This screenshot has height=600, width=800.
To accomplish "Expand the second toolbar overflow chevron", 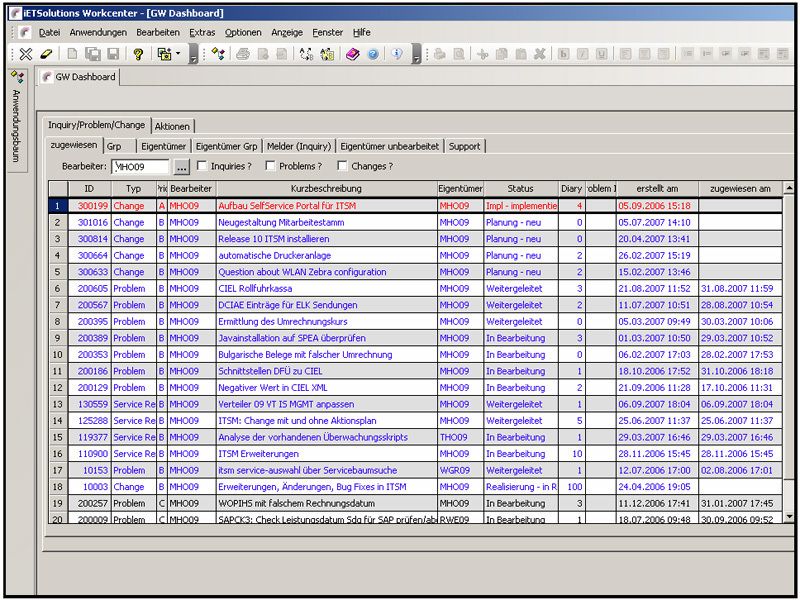I will point(417,57).
